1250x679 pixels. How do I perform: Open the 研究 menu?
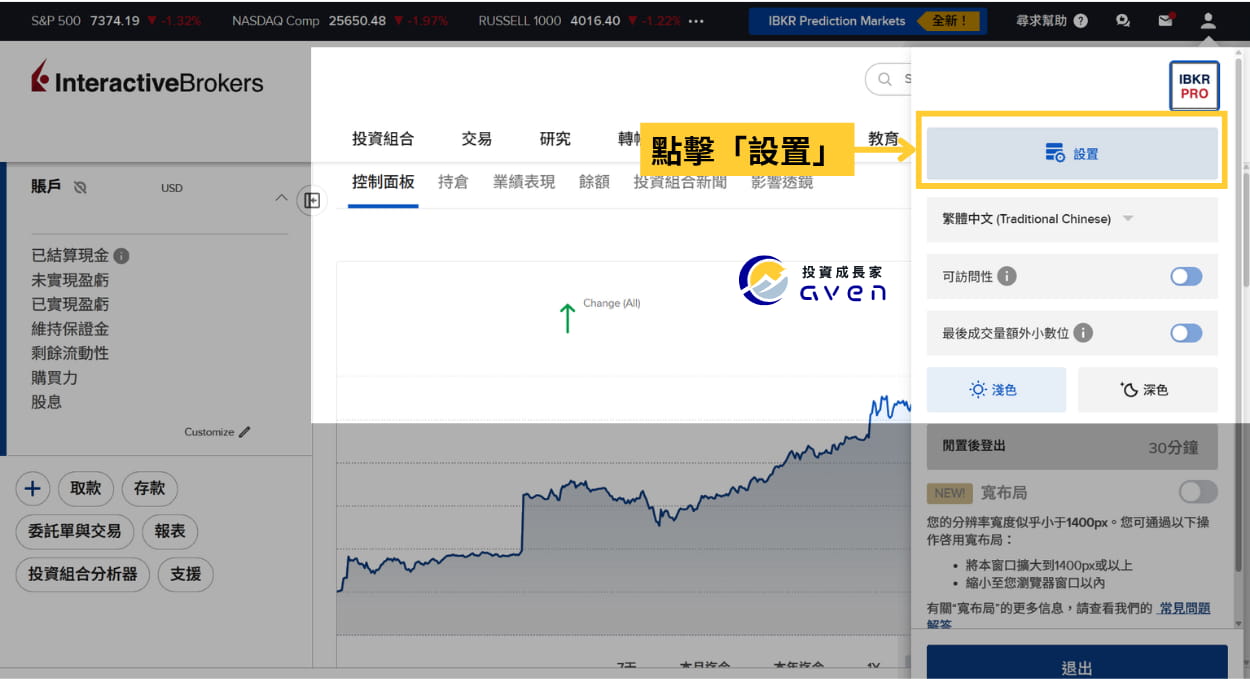click(x=555, y=139)
